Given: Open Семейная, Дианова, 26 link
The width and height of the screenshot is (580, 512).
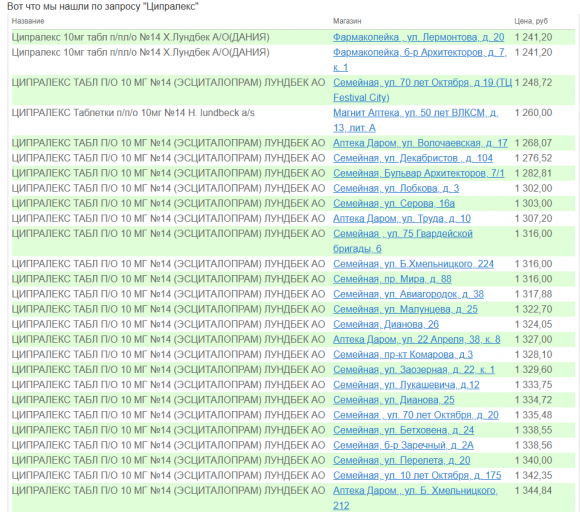Looking at the screenshot, I should [x=386, y=325].
